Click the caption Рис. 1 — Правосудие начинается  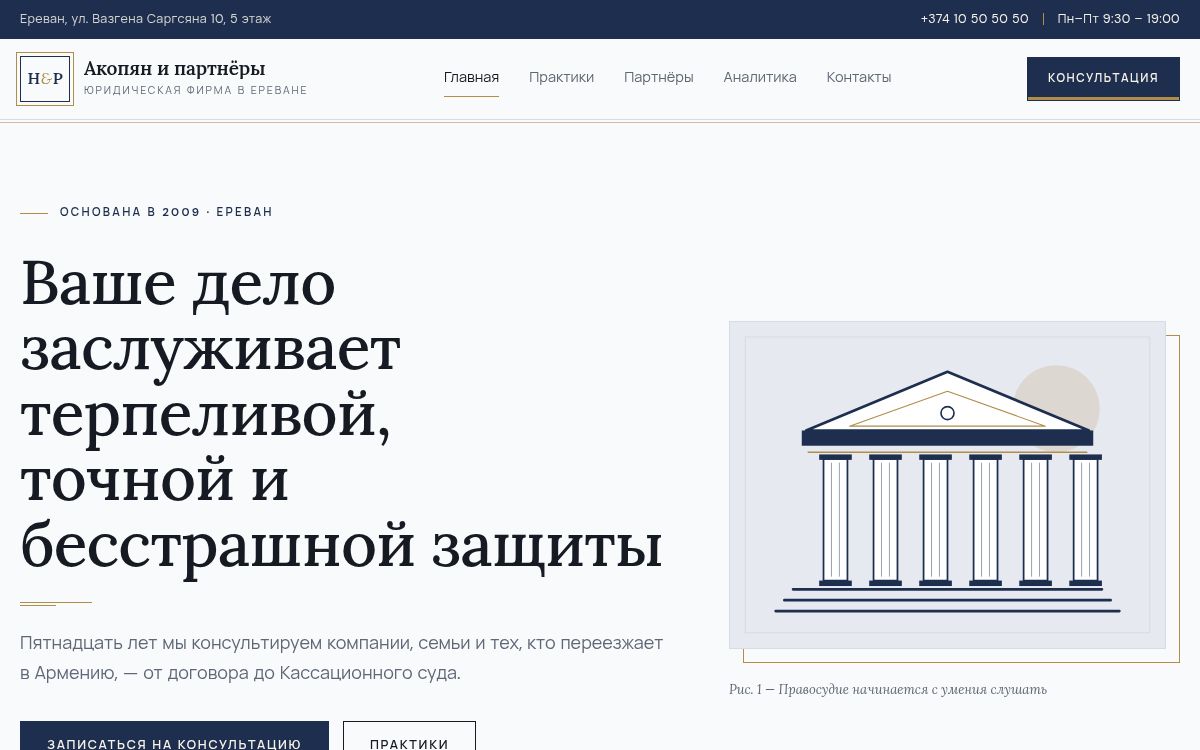coord(888,689)
